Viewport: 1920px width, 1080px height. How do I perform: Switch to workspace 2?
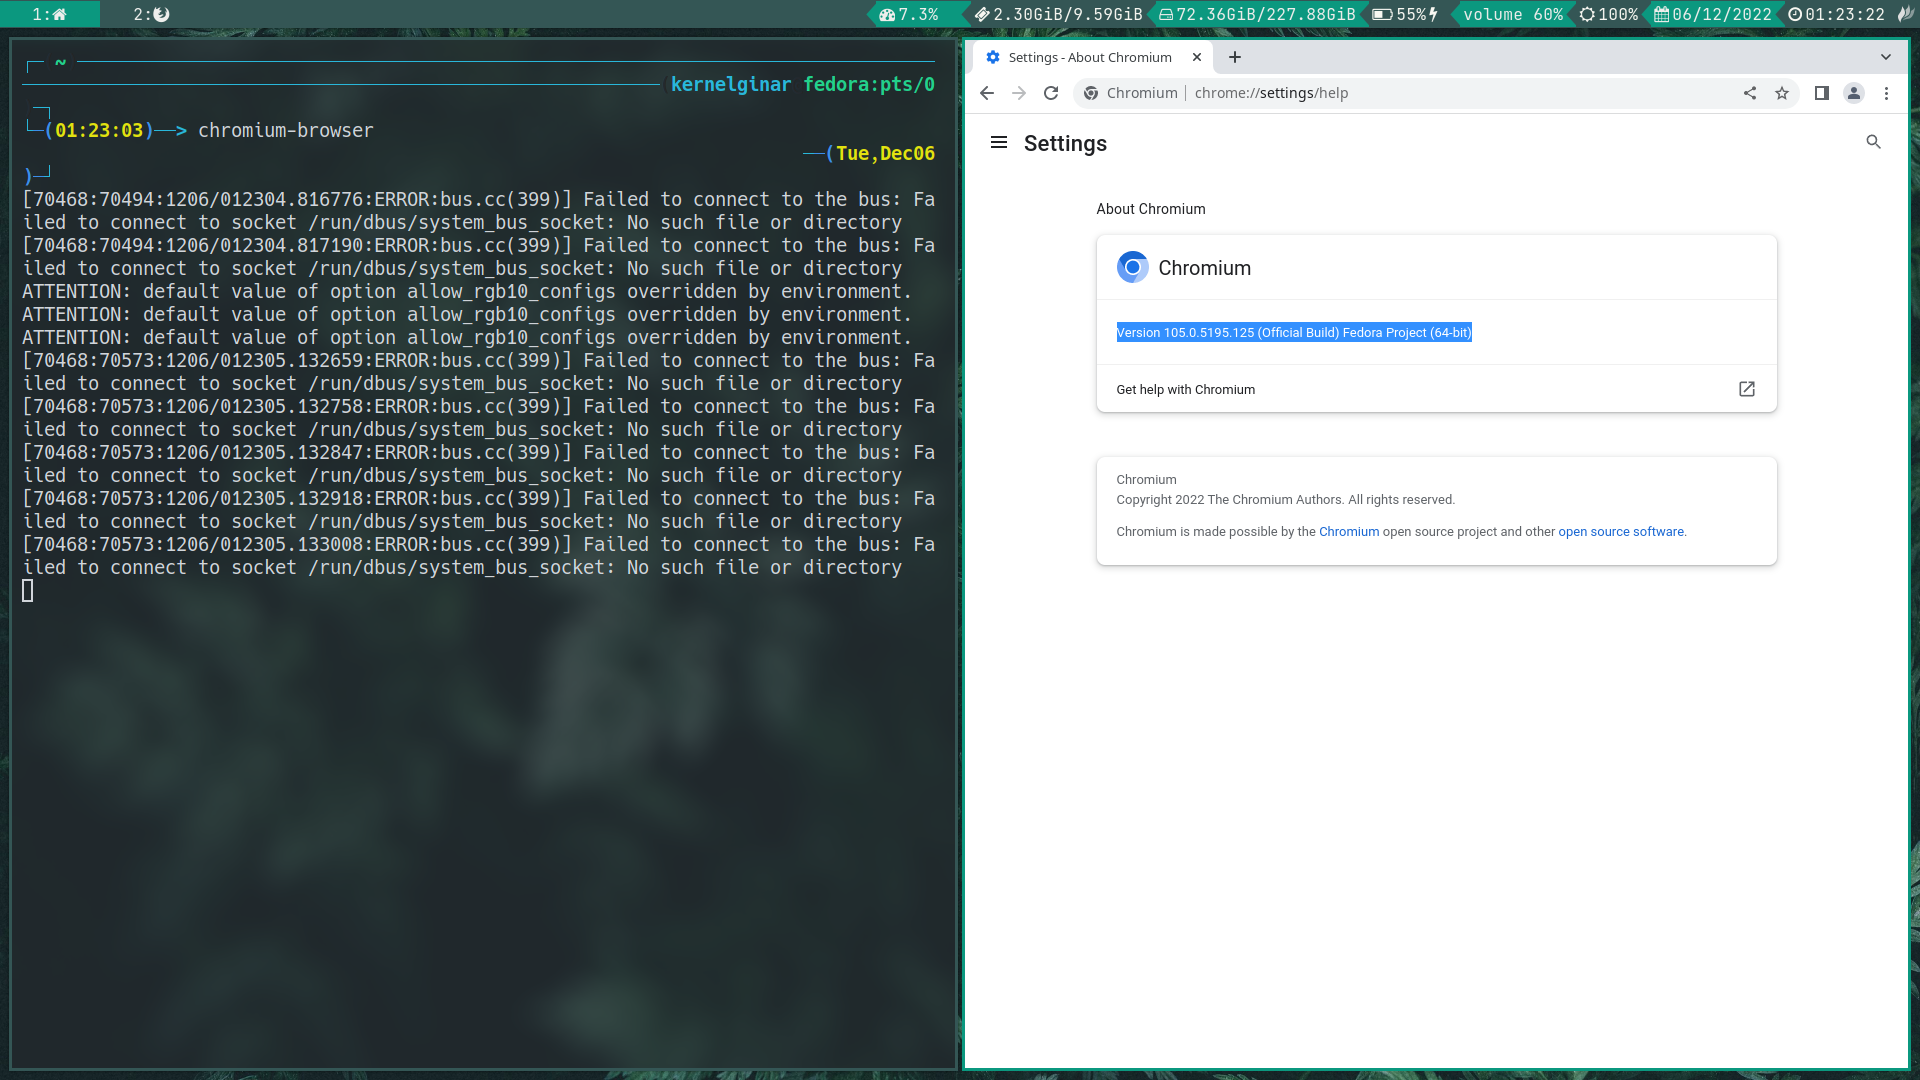point(151,14)
